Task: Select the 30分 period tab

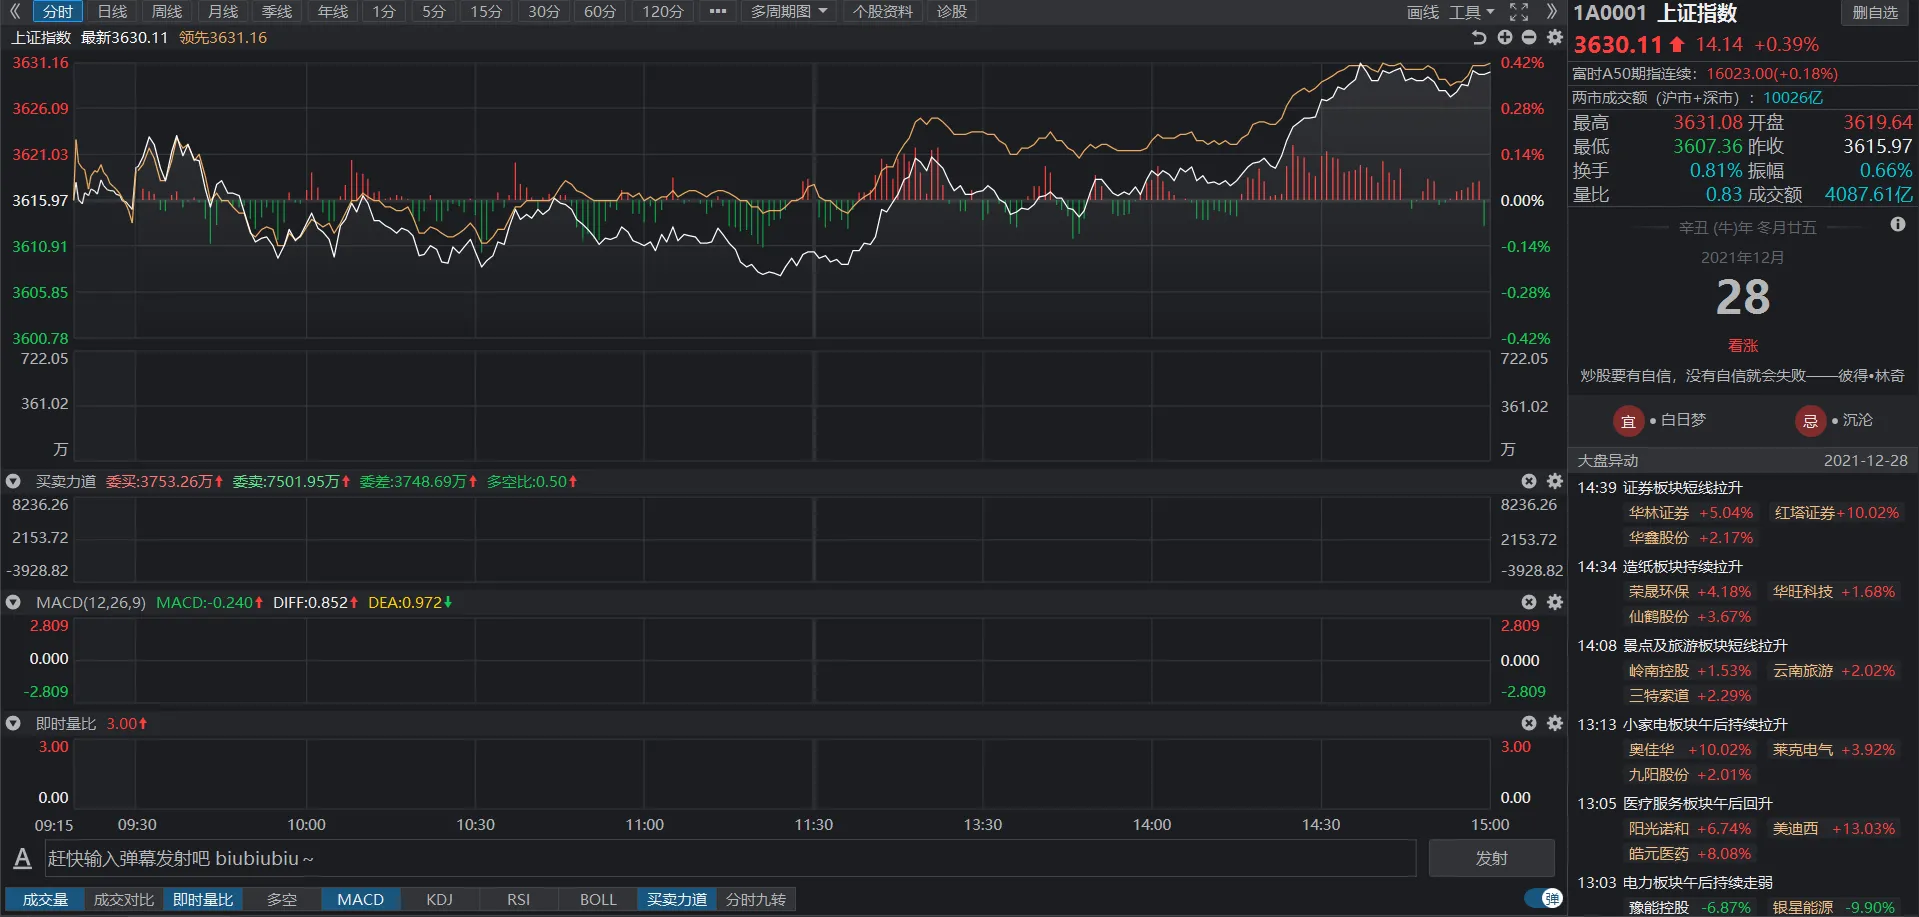Action: (x=544, y=12)
